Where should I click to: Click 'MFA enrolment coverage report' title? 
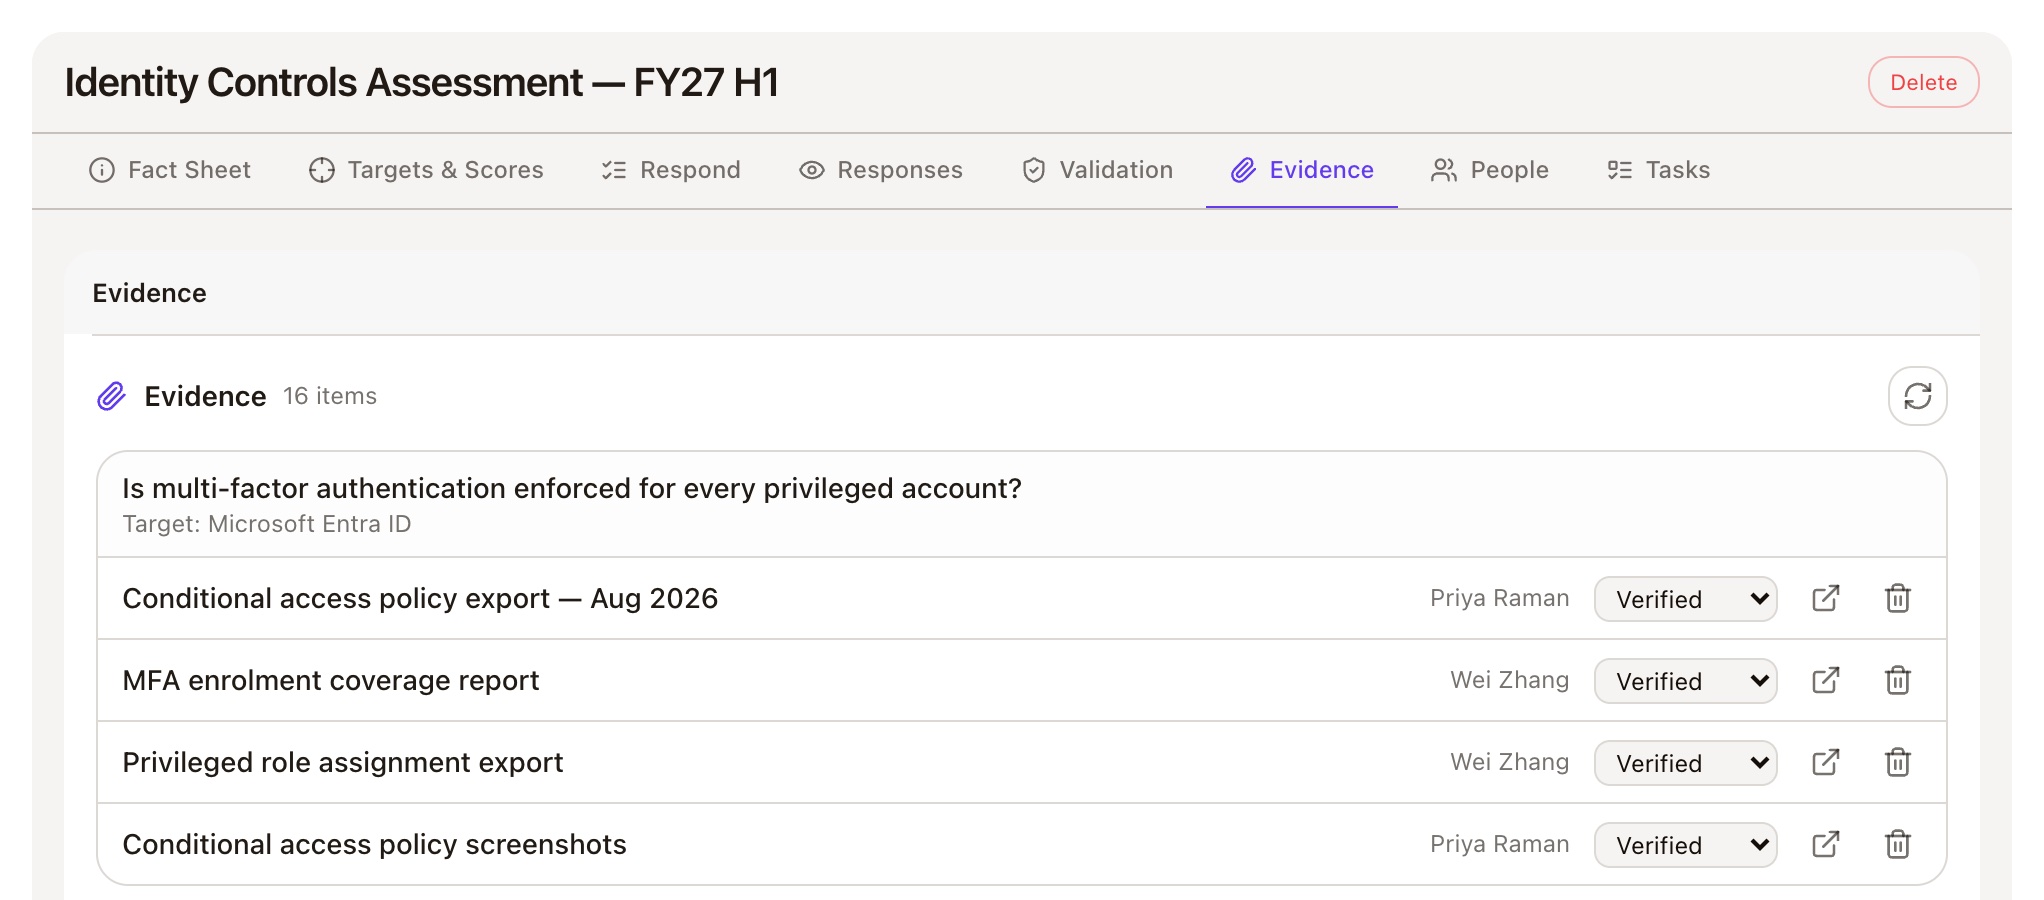pyautogui.click(x=331, y=680)
